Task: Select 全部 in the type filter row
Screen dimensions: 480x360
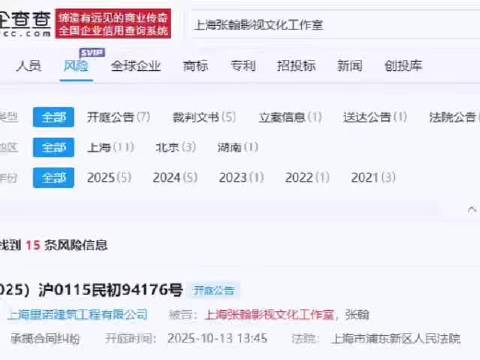Action: click(53, 117)
